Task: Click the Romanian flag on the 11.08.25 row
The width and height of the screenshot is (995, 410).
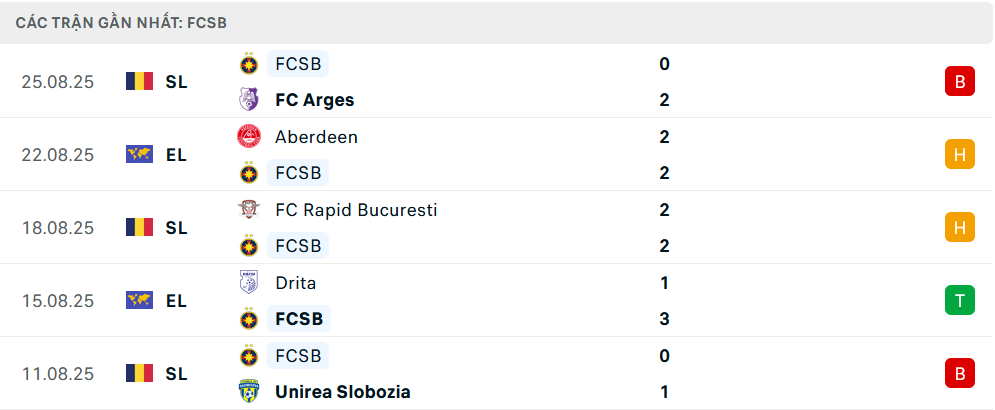Action: [139, 374]
